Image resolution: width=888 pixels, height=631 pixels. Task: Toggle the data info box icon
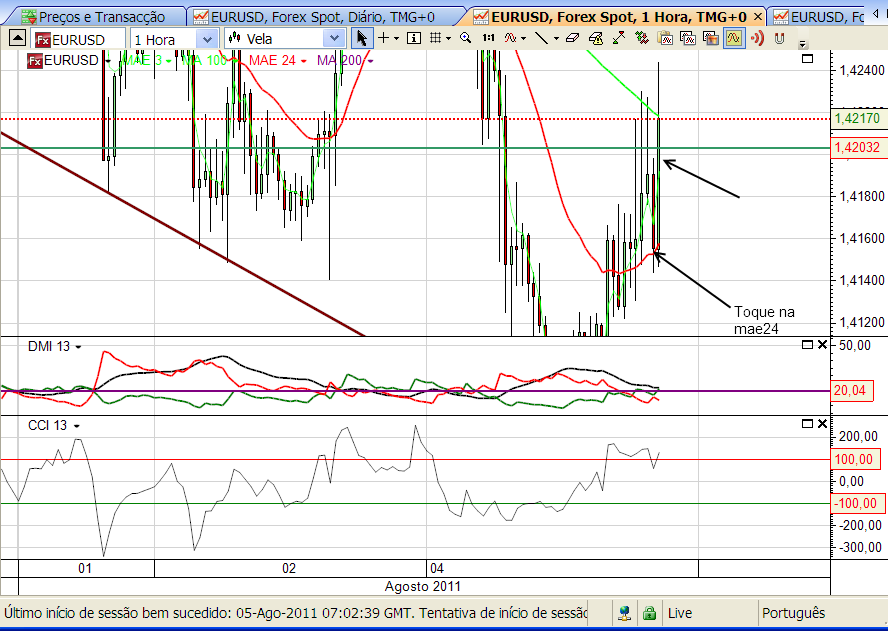click(x=414, y=39)
